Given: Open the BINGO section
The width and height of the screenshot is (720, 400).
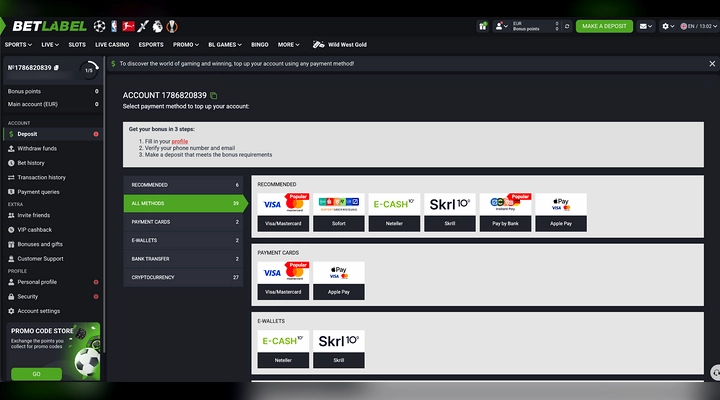Looking at the screenshot, I should point(259,45).
